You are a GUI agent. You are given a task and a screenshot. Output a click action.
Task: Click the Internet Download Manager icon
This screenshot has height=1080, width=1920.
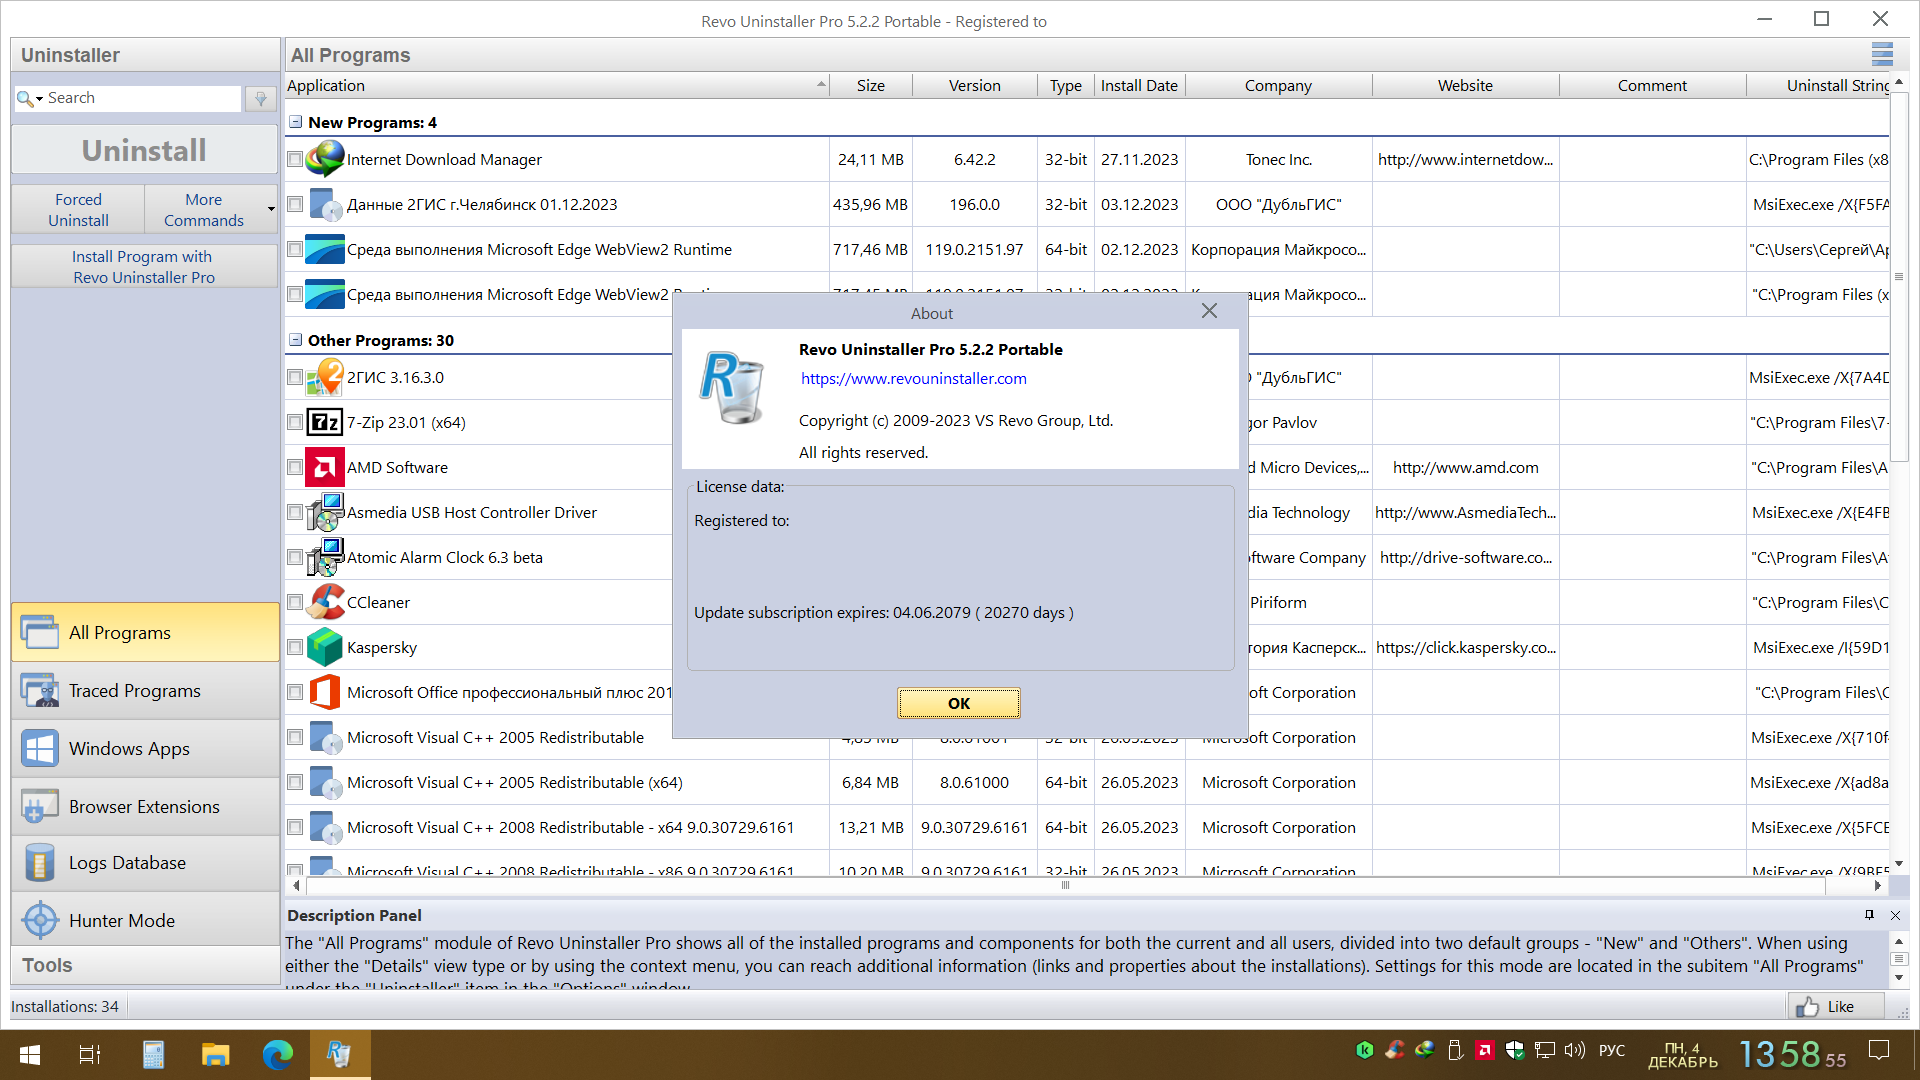325,159
